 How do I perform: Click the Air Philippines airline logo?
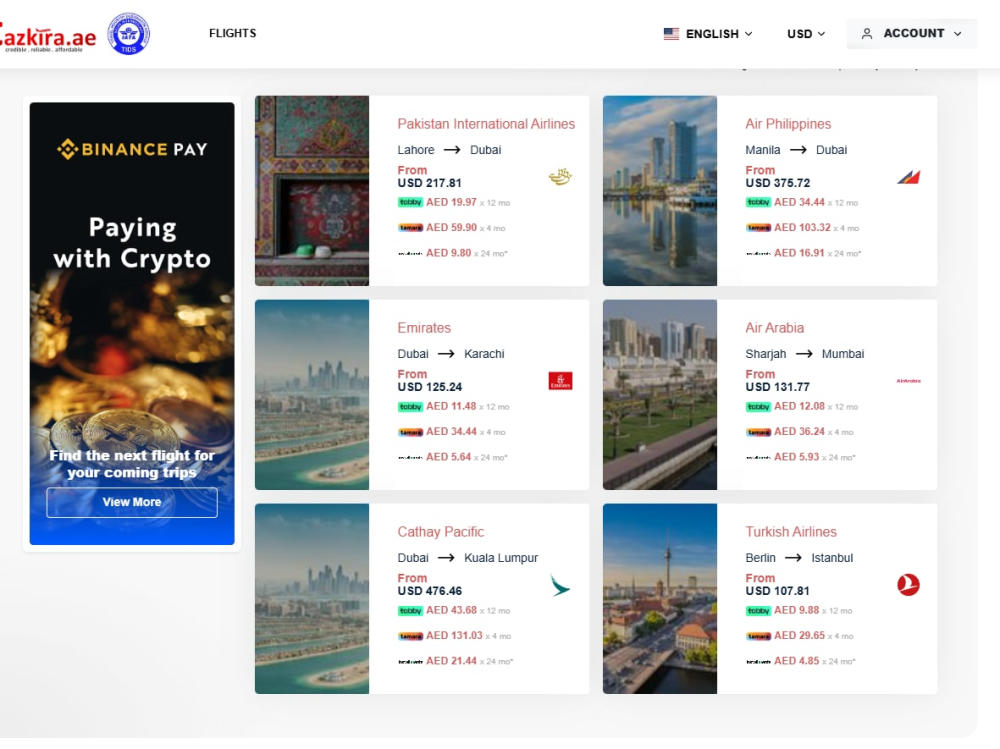908,177
